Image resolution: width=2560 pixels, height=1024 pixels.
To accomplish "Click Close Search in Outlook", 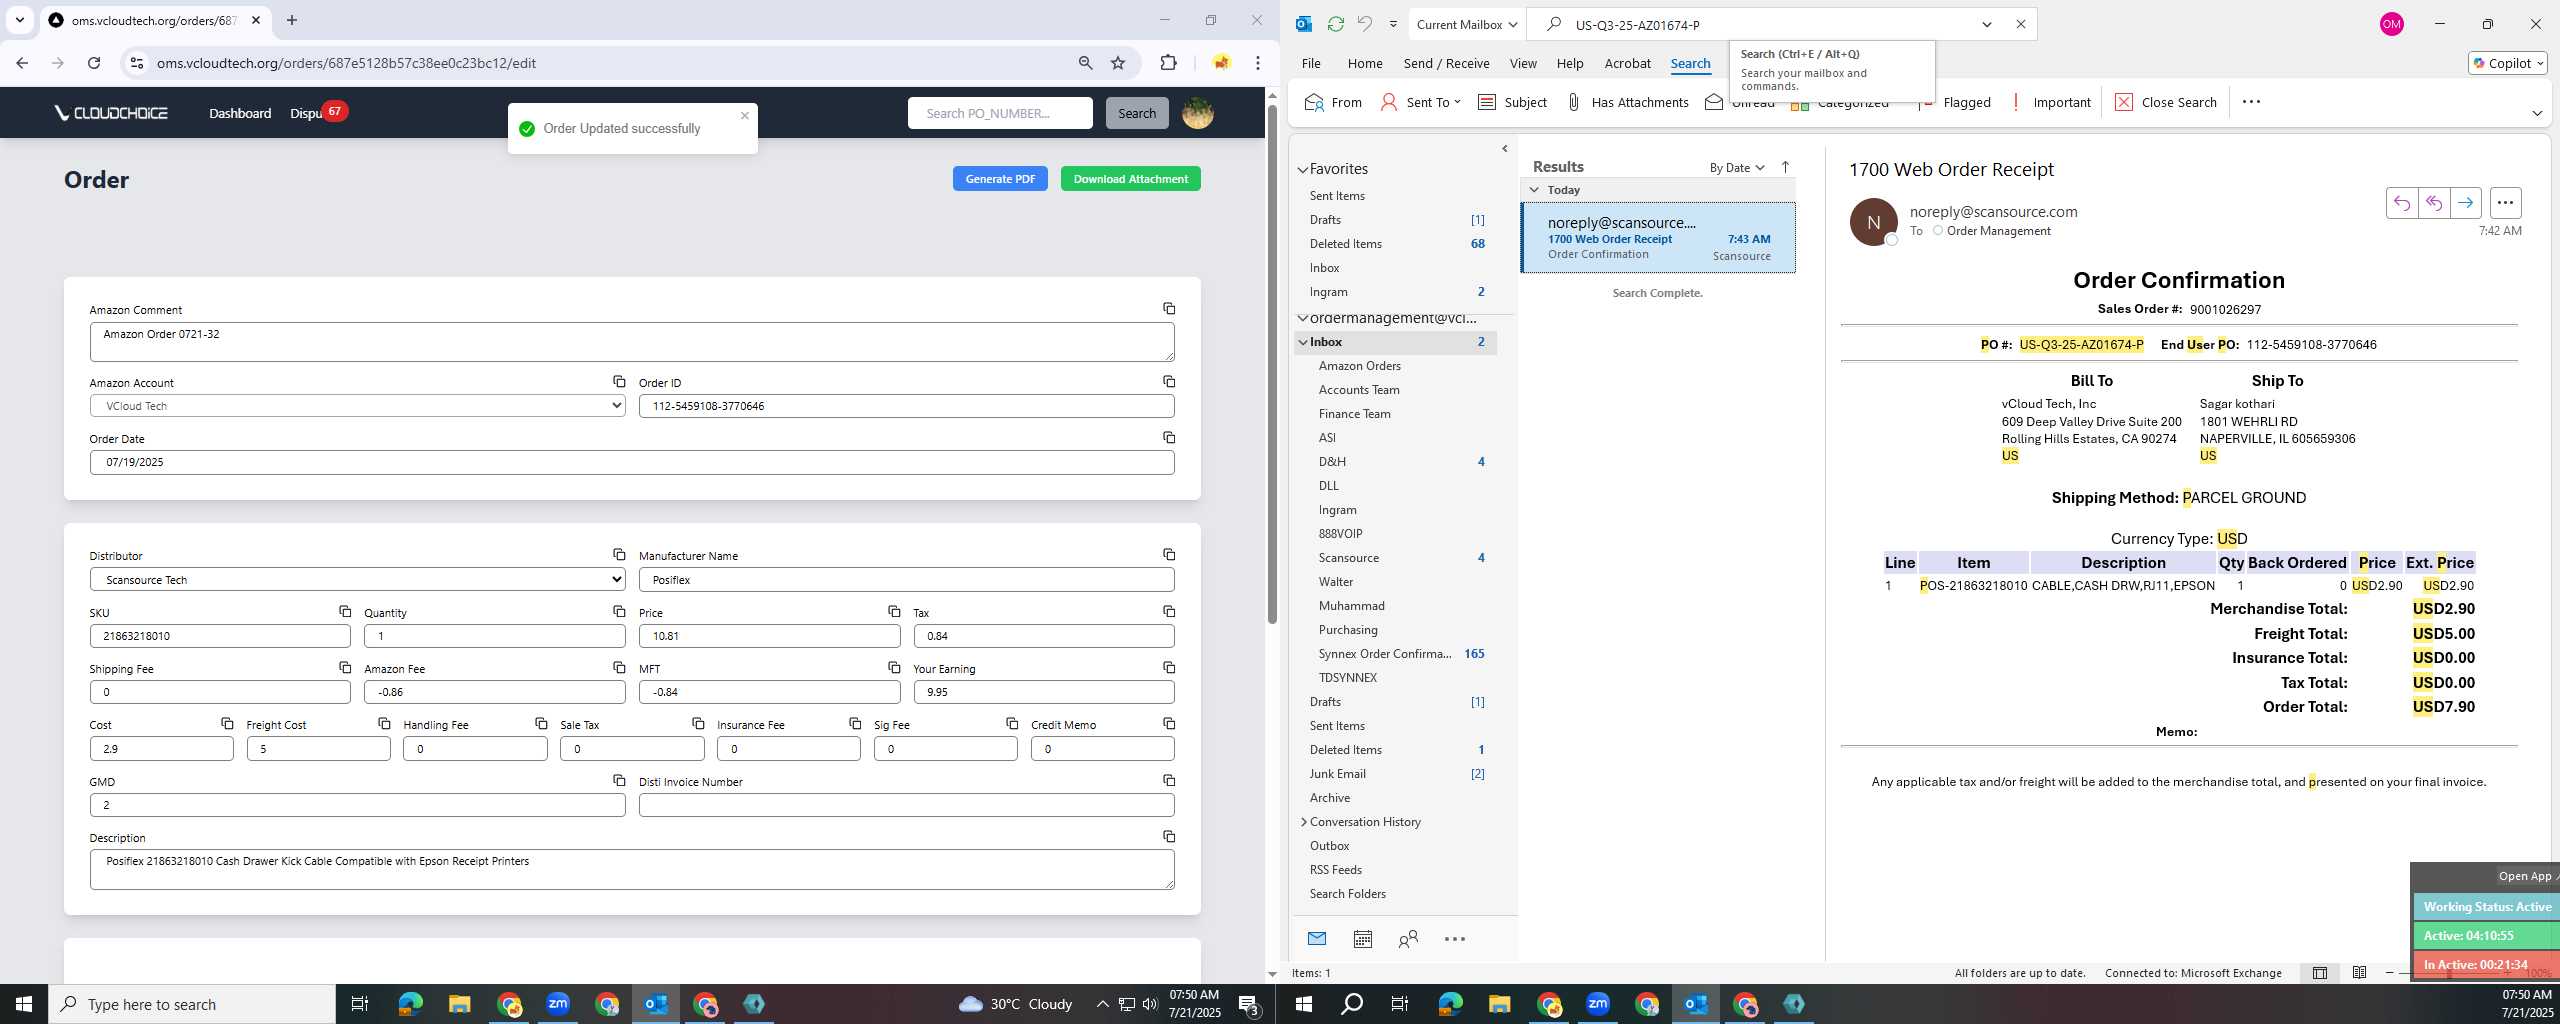I will [x=2165, y=102].
